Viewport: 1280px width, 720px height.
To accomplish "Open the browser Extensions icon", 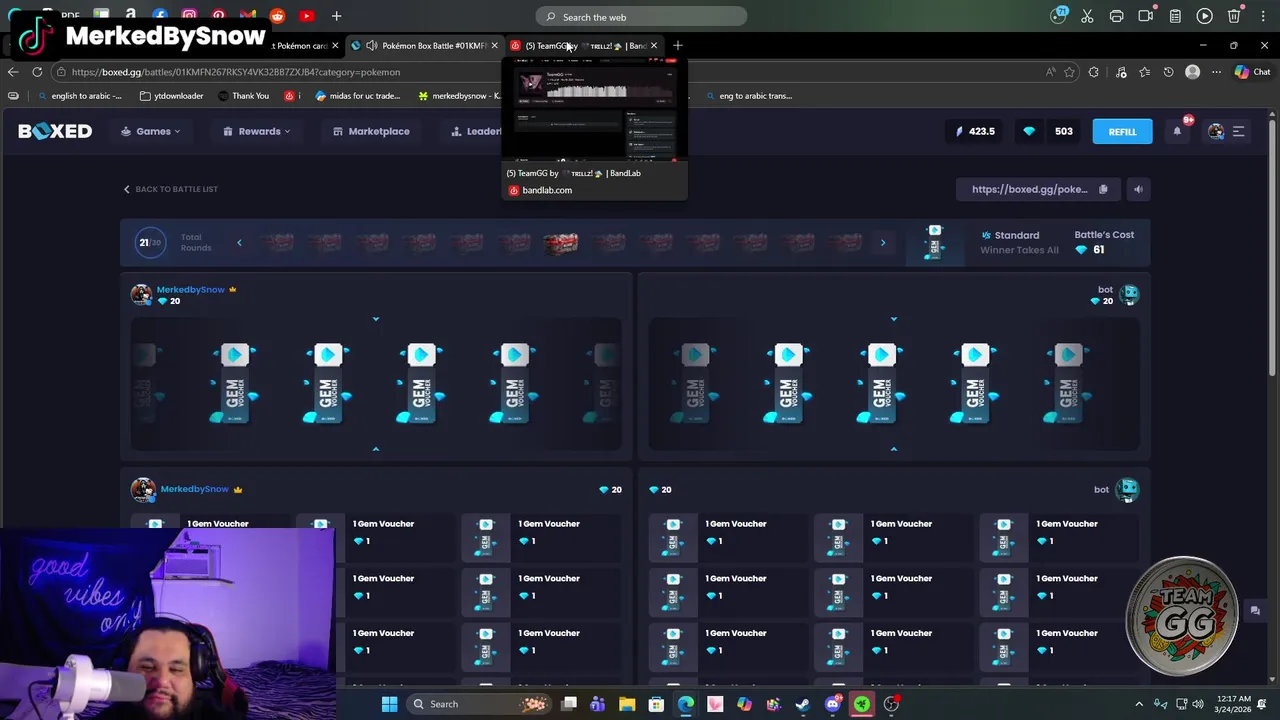I will [1094, 72].
